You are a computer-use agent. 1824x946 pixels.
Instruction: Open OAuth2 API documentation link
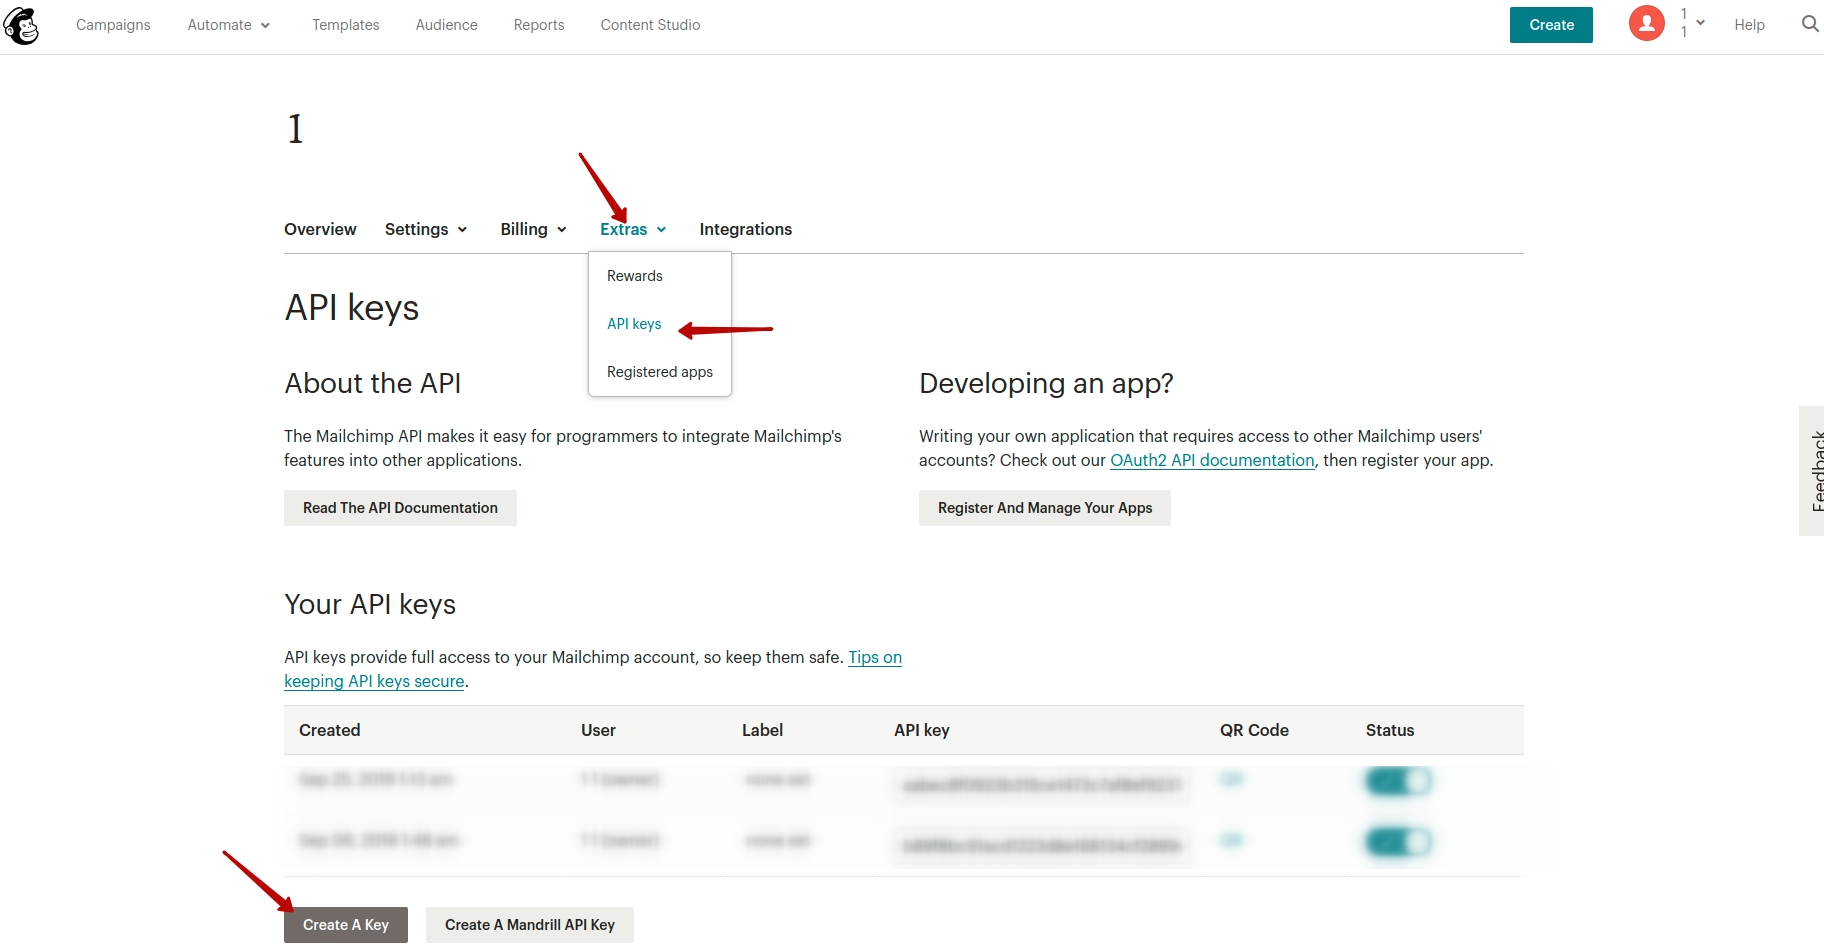point(1212,460)
